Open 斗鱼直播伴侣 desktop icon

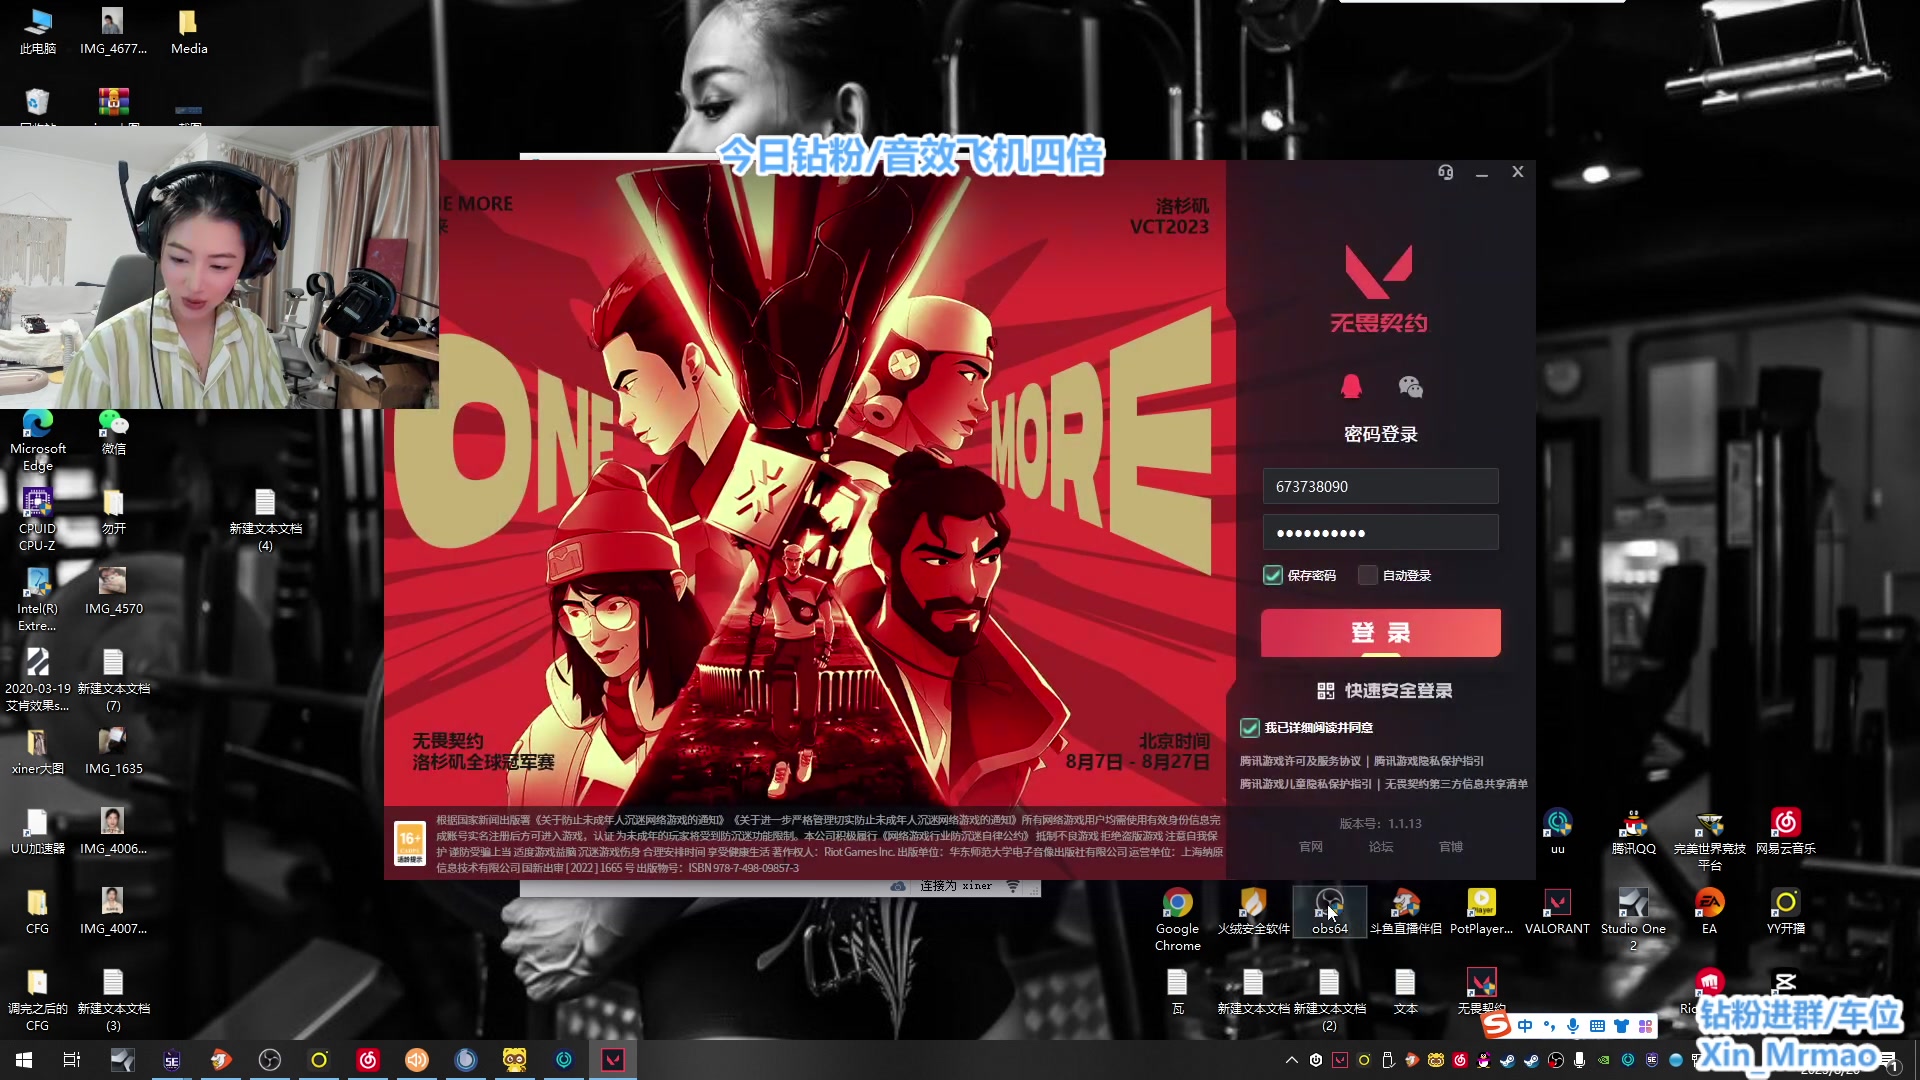point(1405,910)
